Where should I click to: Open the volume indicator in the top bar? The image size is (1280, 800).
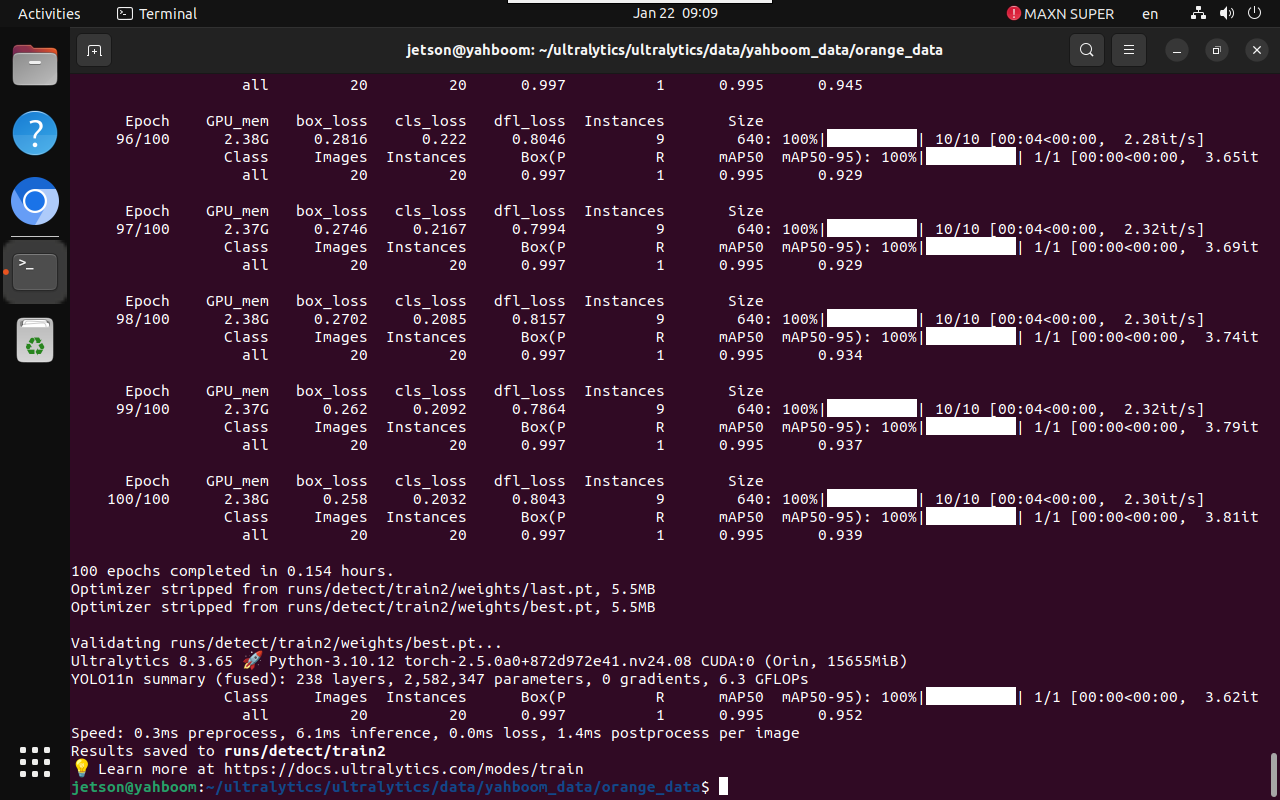1225,14
